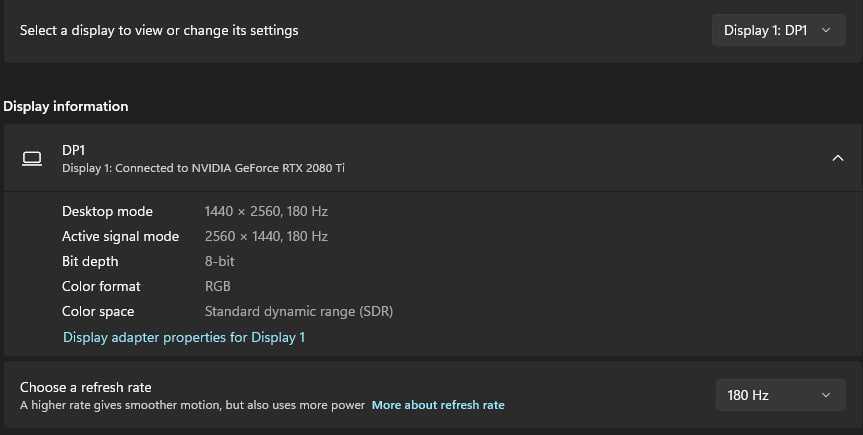Click the Display information heading
Viewport: 863px width, 435px height.
click(66, 106)
